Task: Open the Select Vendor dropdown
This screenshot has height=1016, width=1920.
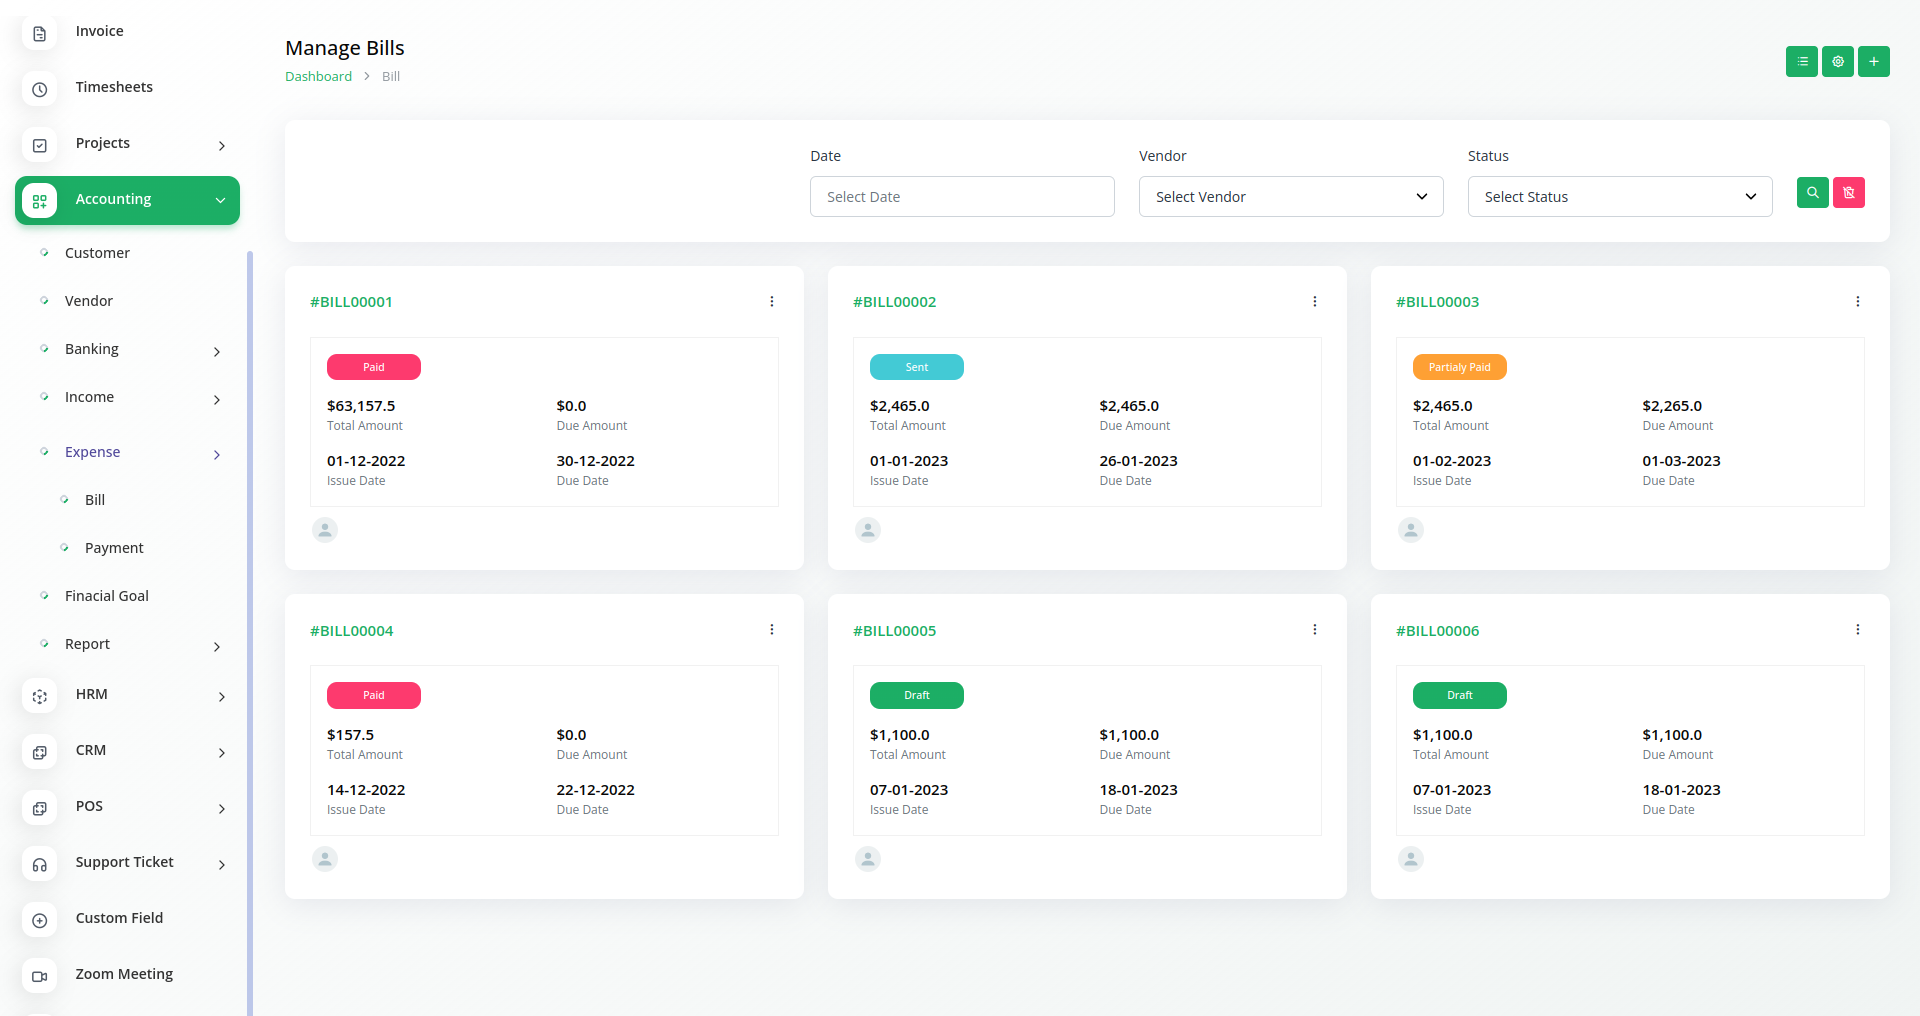Action: coord(1290,197)
